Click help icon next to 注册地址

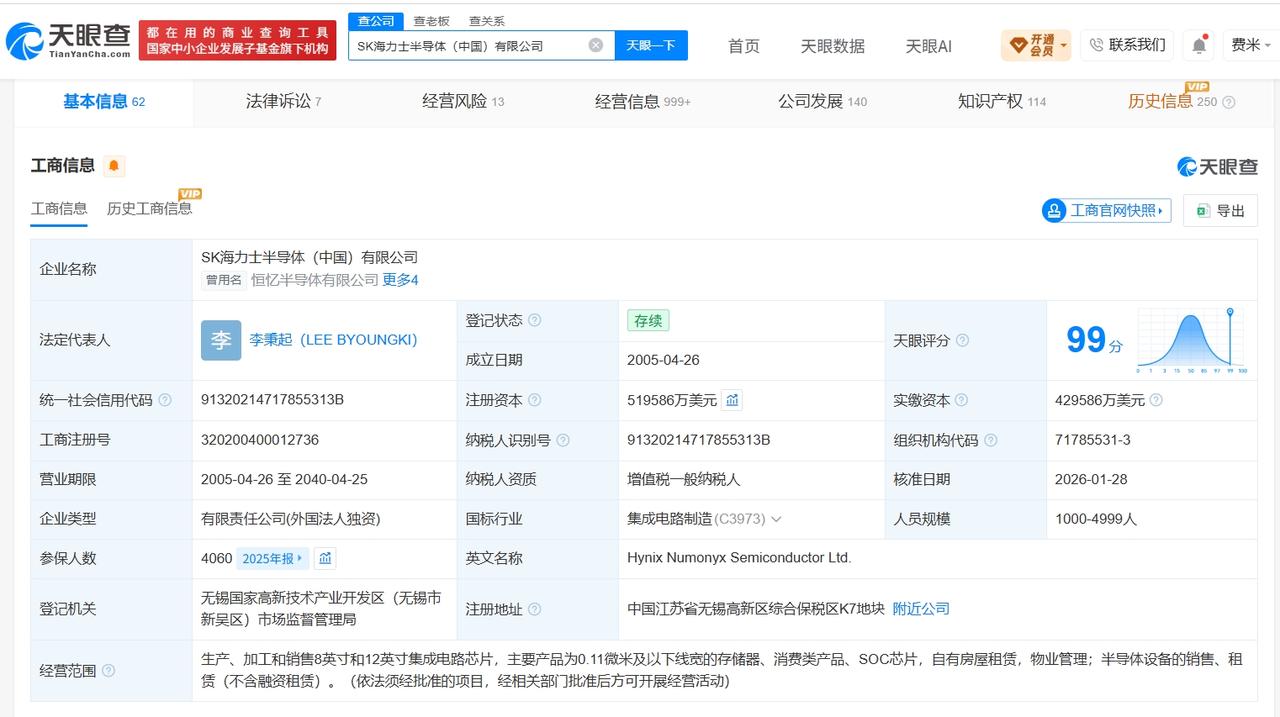(x=535, y=609)
